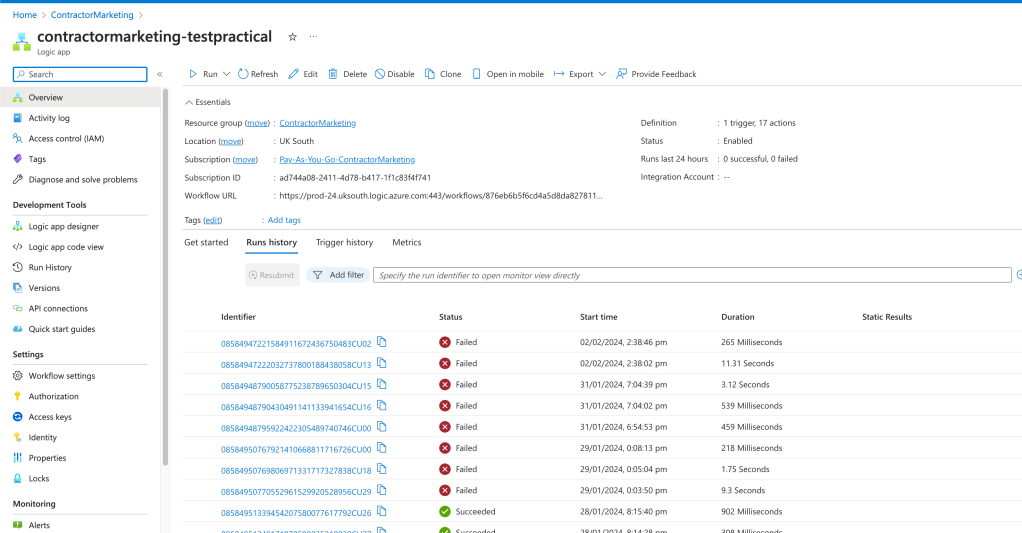Copy identifier of run ending CU18
Screen dimensions: 1022x533
tap(382, 469)
